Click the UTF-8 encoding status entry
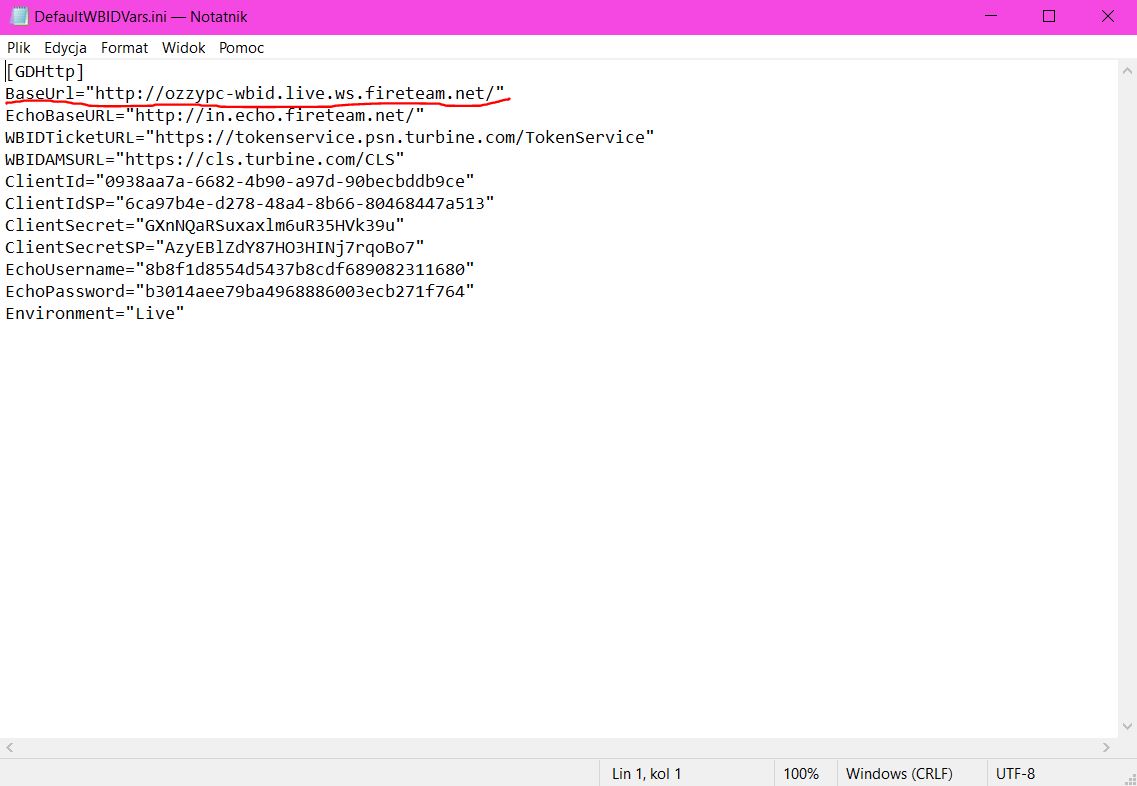 1015,774
